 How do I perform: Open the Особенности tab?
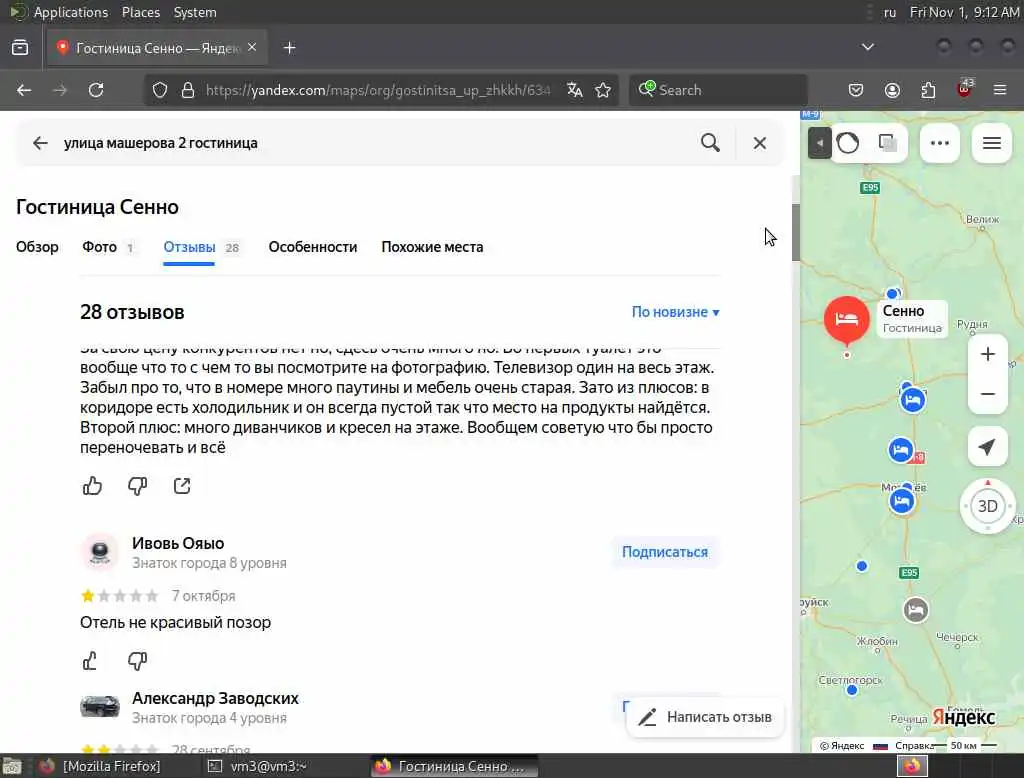[x=313, y=247]
